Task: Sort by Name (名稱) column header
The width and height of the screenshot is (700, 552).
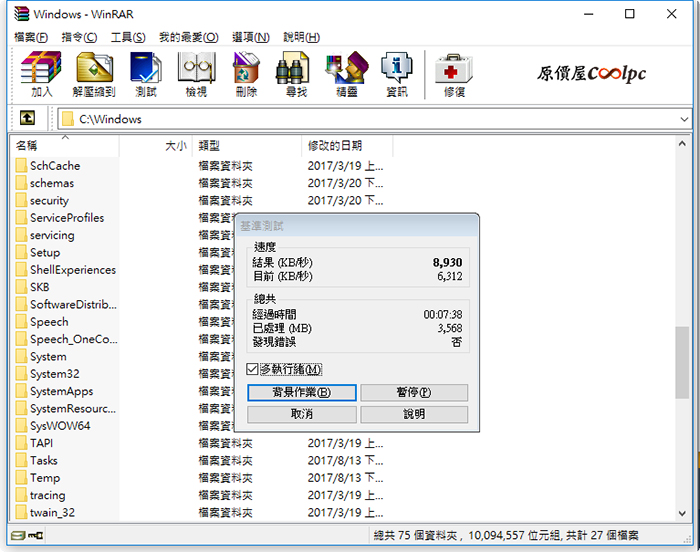Action: click(x=65, y=146)
